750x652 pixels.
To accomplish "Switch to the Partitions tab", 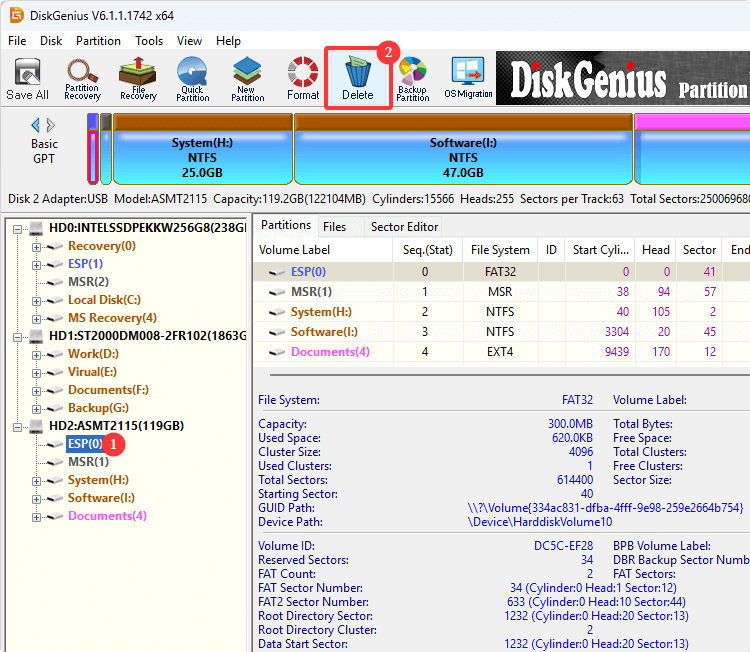I will 286,225.
